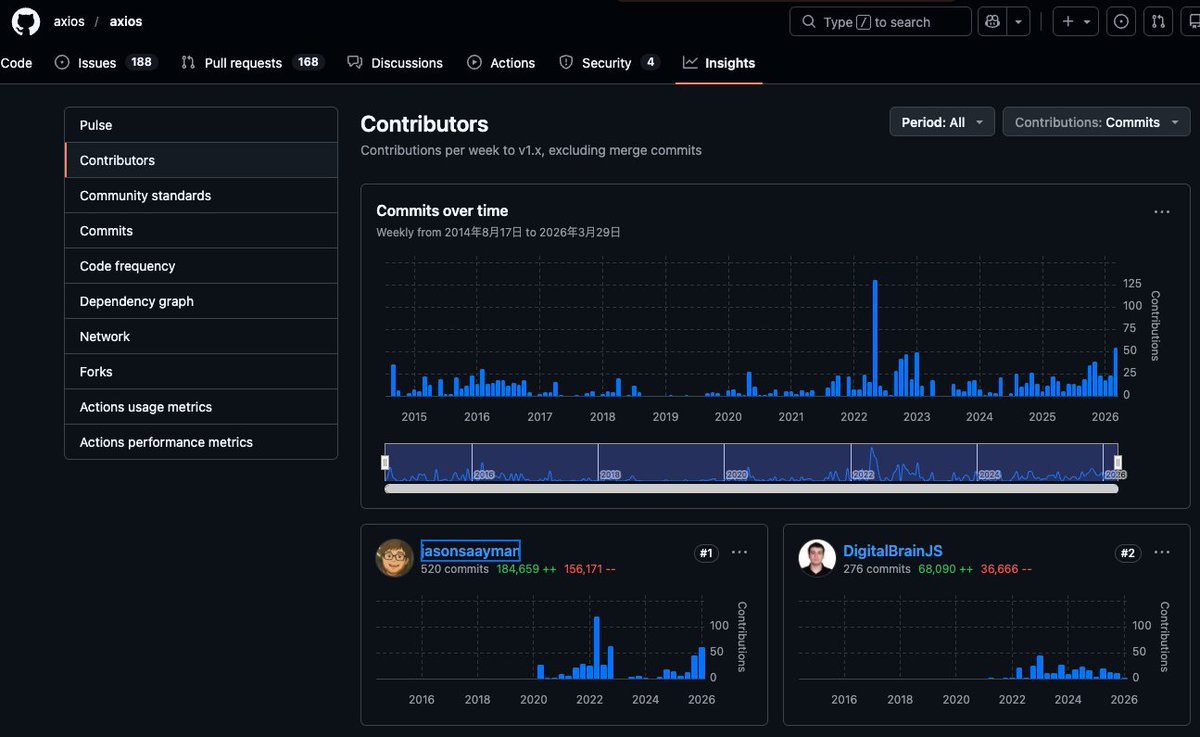Open jasonsaayman card options menu
1200x737 pixels.
[x=739, y=552]
